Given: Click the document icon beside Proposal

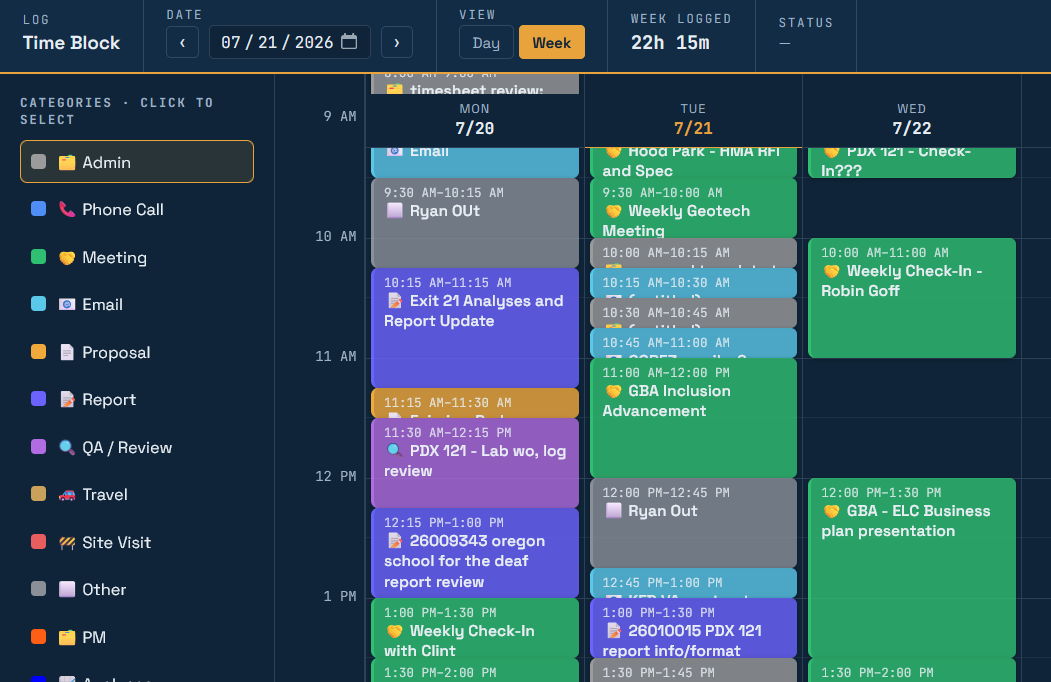Looking at the screenshot, I should click(x=67, y=352).
